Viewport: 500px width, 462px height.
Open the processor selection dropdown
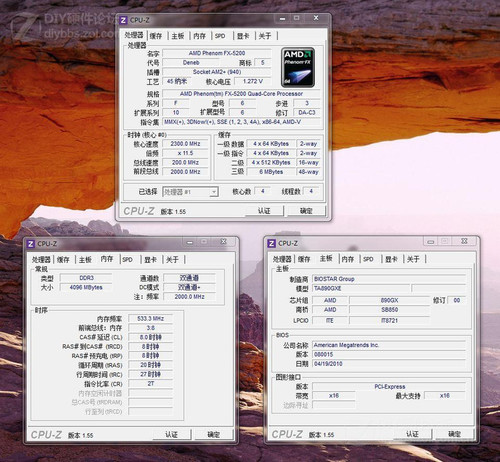[x=190, y=192]
